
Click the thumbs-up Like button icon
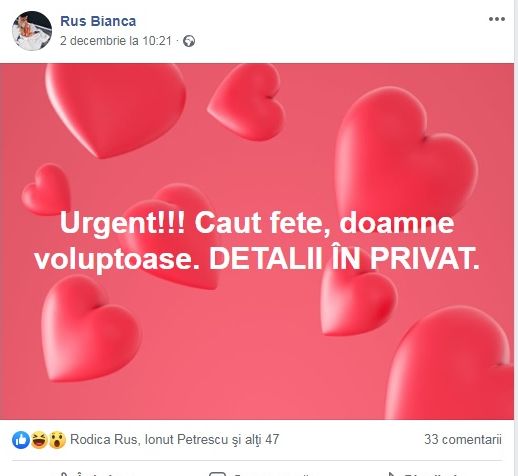(x=64, y=474)
